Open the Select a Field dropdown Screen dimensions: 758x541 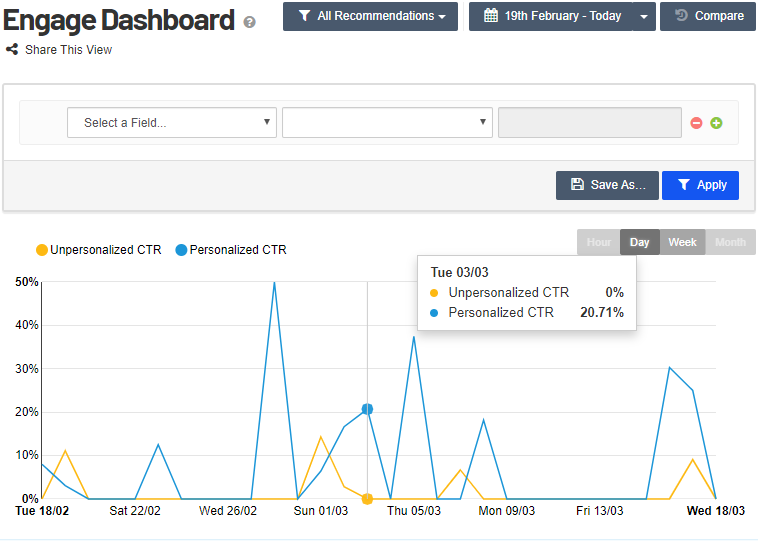[172, 123]
